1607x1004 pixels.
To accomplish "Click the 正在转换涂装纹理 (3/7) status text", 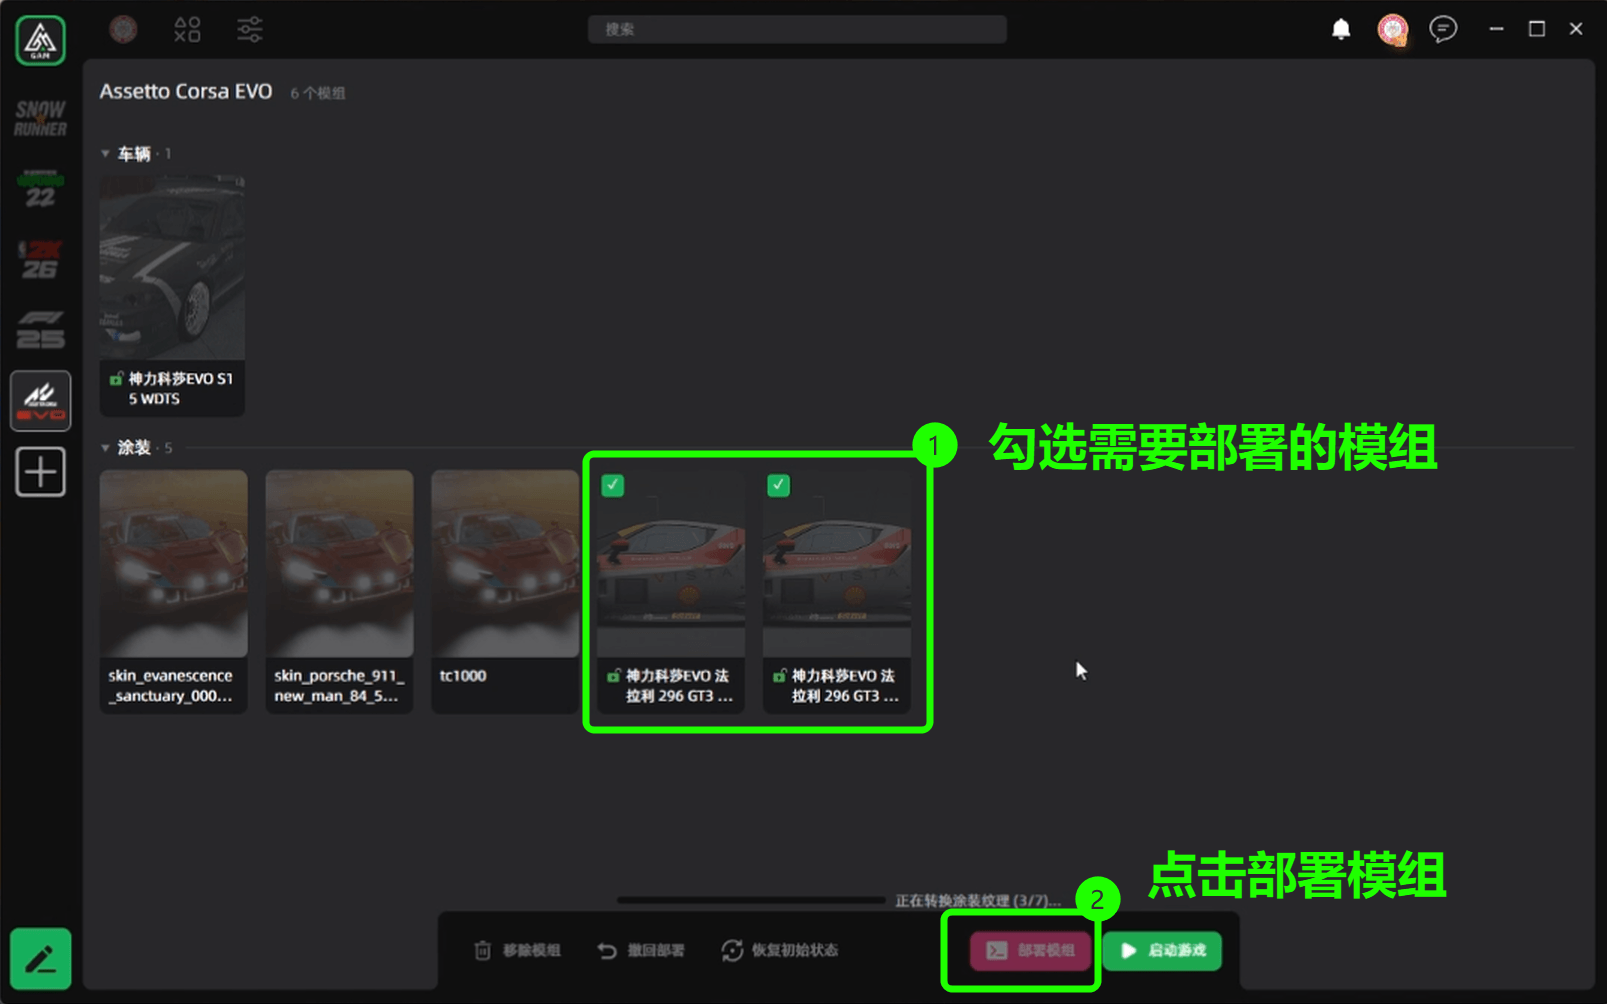I will coord(978,901).
